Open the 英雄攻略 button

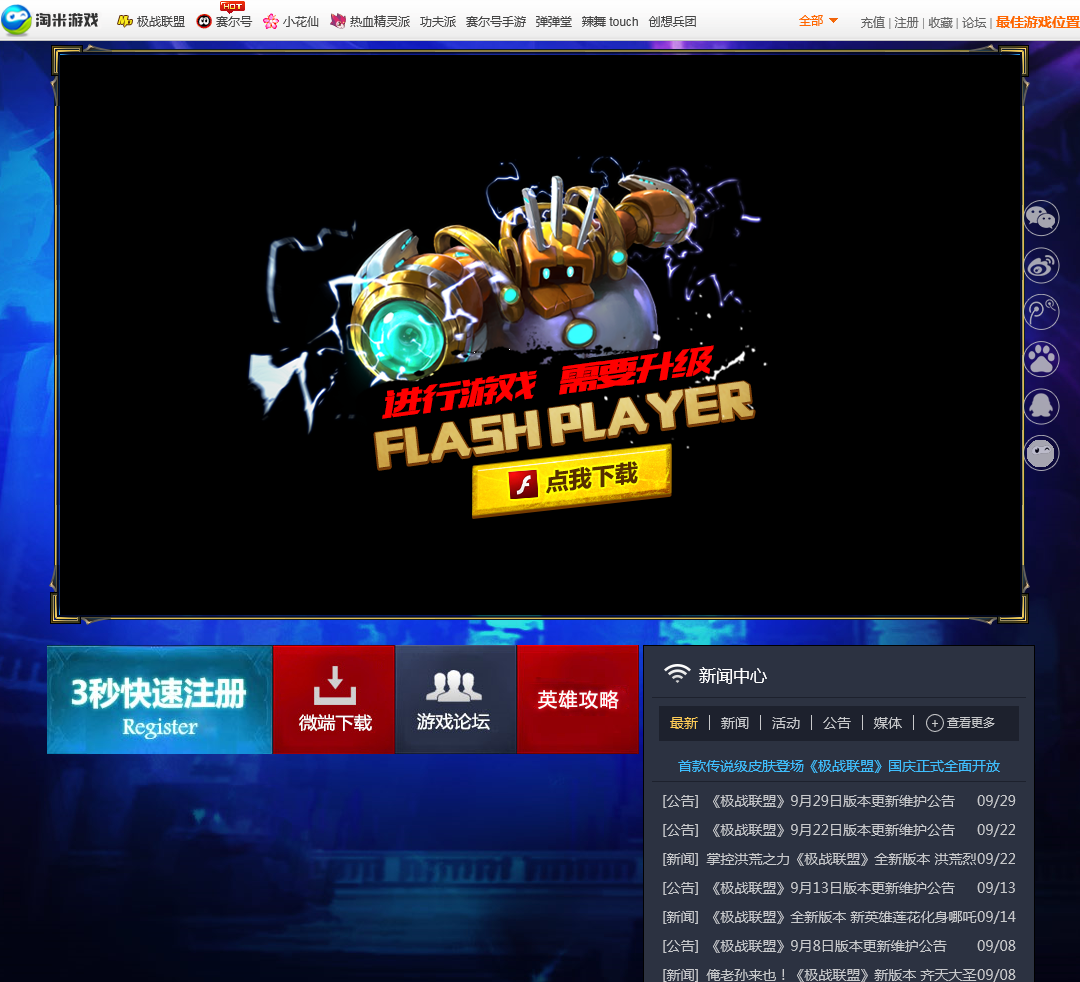pyautogui.click(x=578, y=700)
